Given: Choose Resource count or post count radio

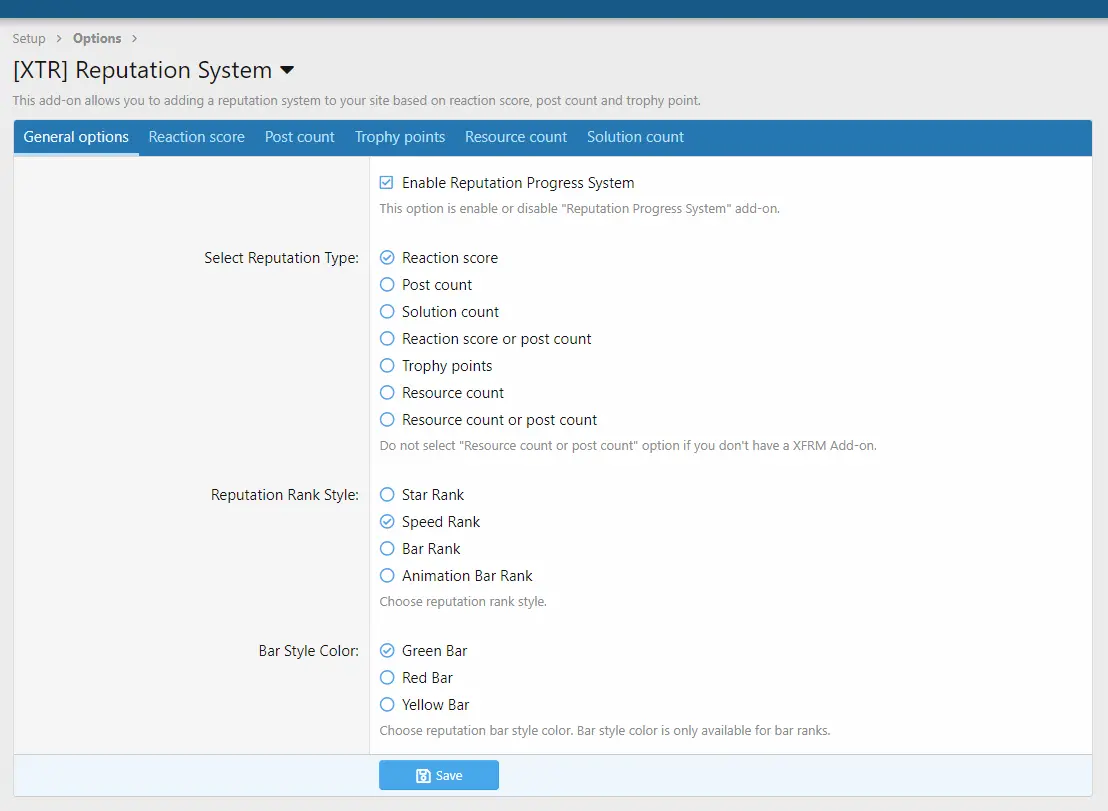Looking at the screenshot, I should click(387, 420).
